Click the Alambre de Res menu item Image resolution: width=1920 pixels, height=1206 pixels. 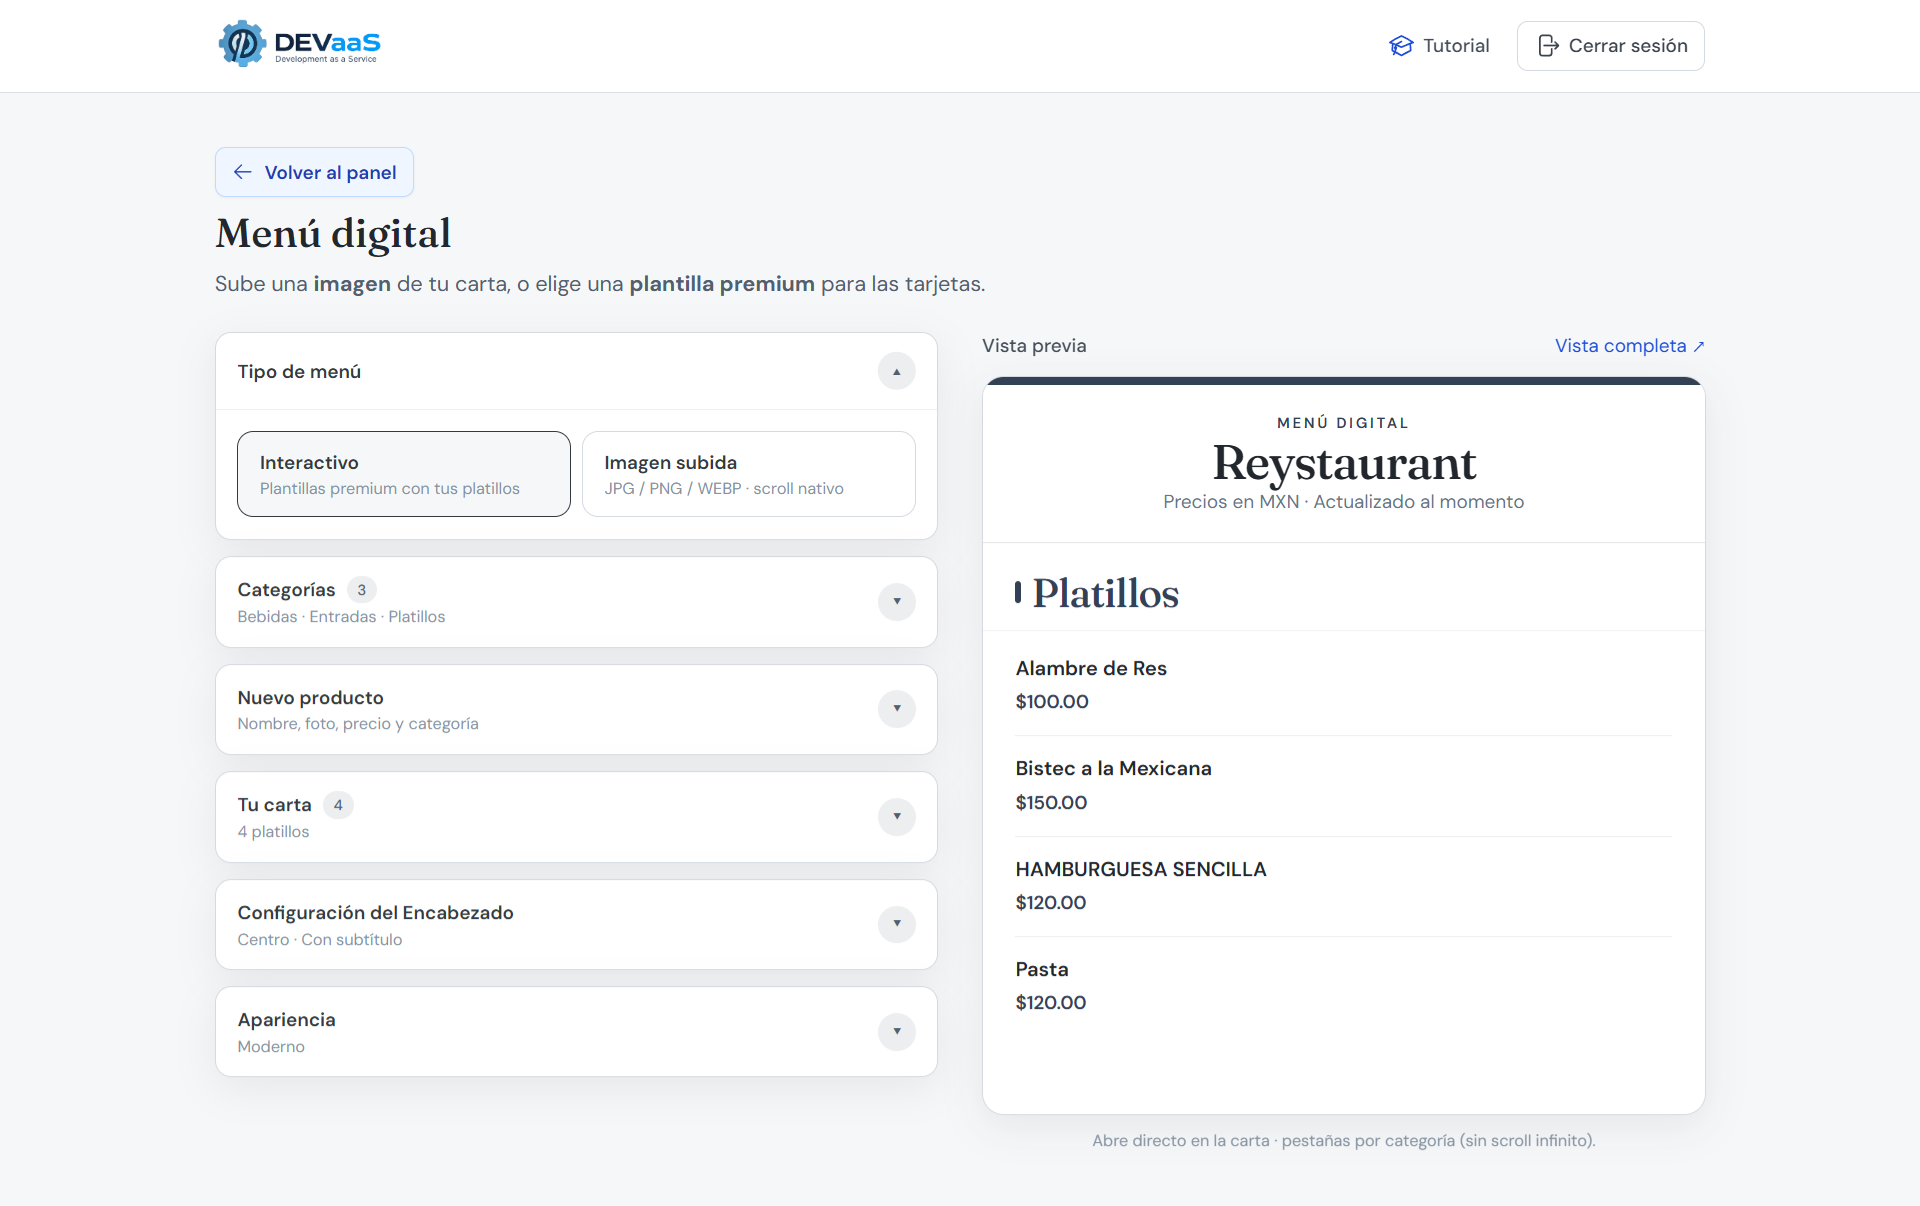click(1344, 685)
